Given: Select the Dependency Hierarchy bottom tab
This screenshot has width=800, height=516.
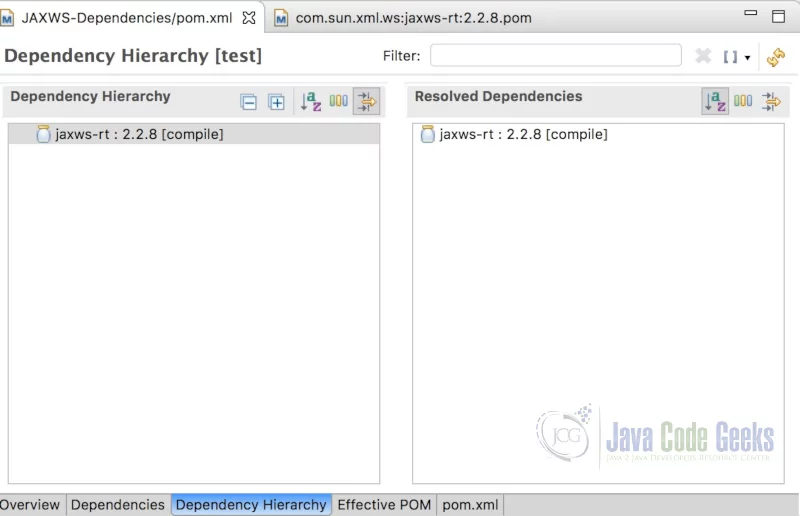Looking at the screenshot, I should pos(251,505).
